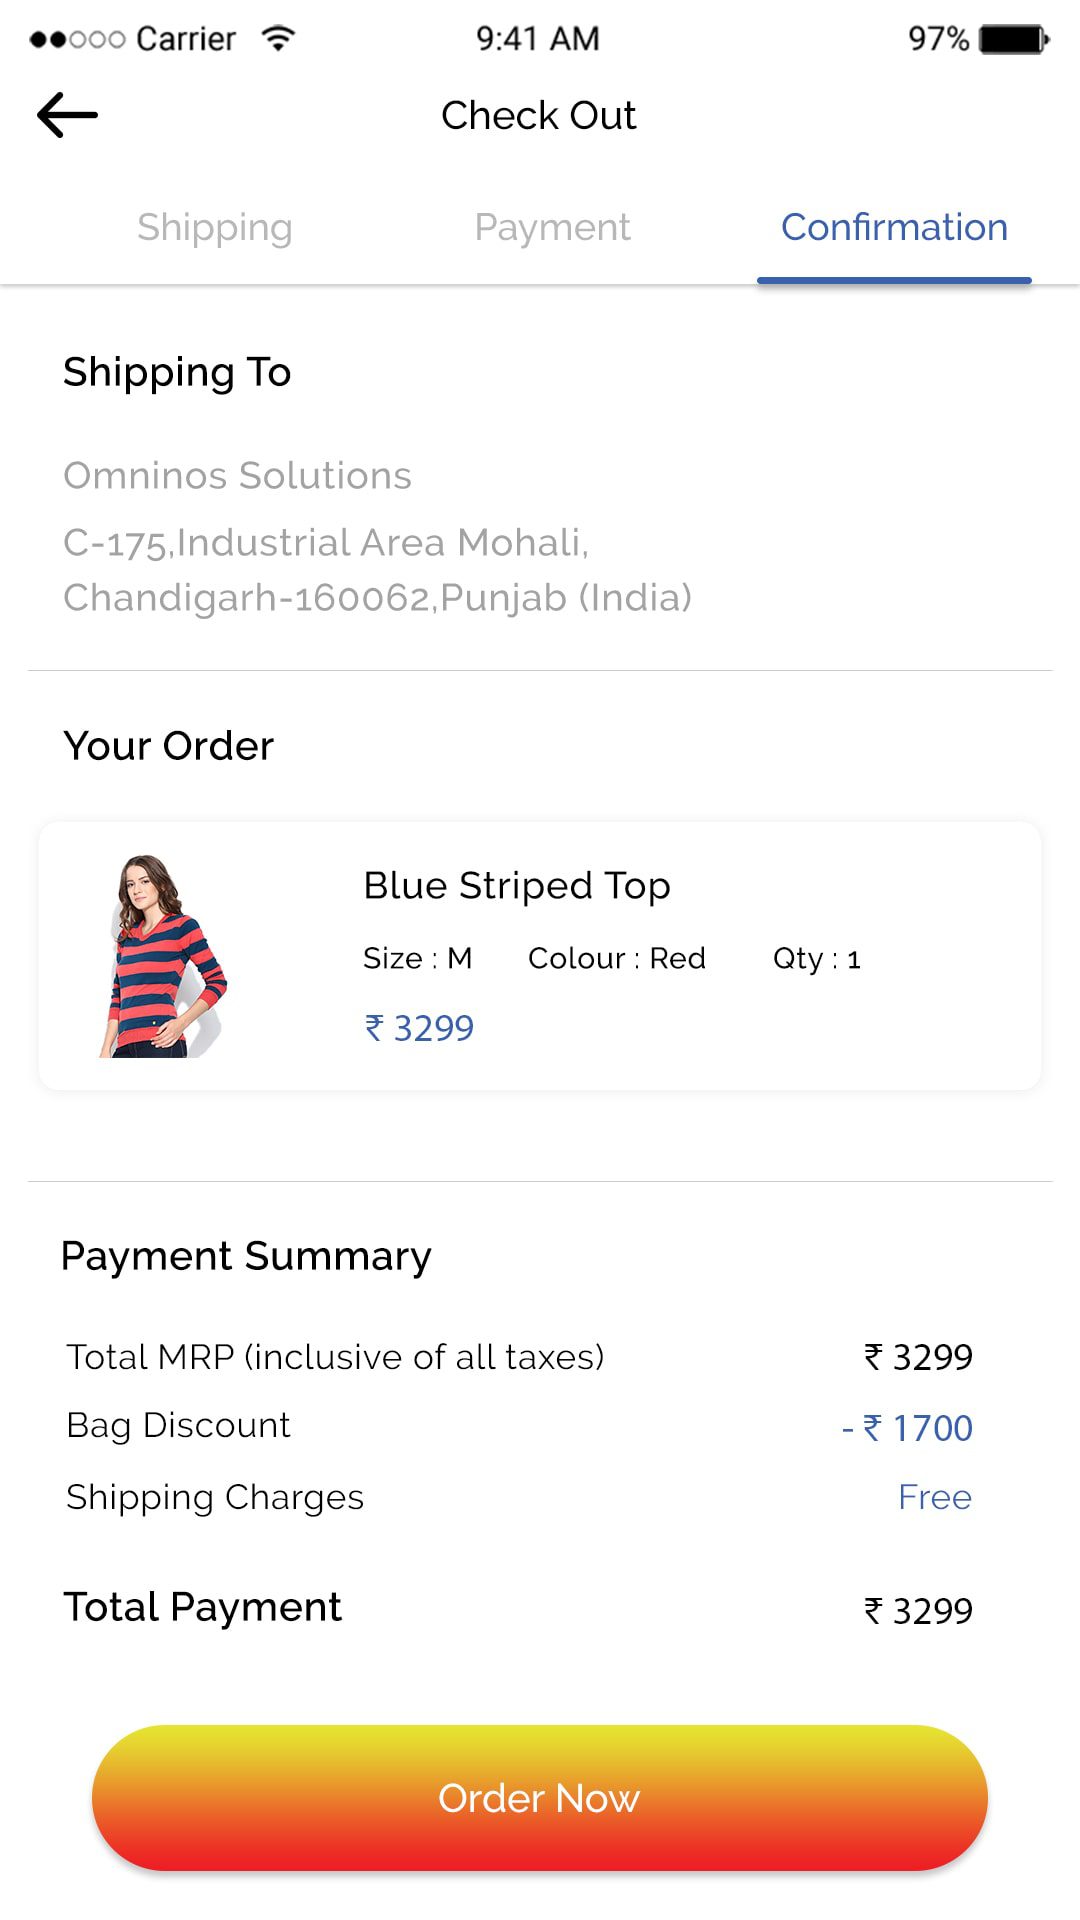This screenshot has height=1920, width=1080.
Task: Switch to the Payment tab
Action: point(552,228)
